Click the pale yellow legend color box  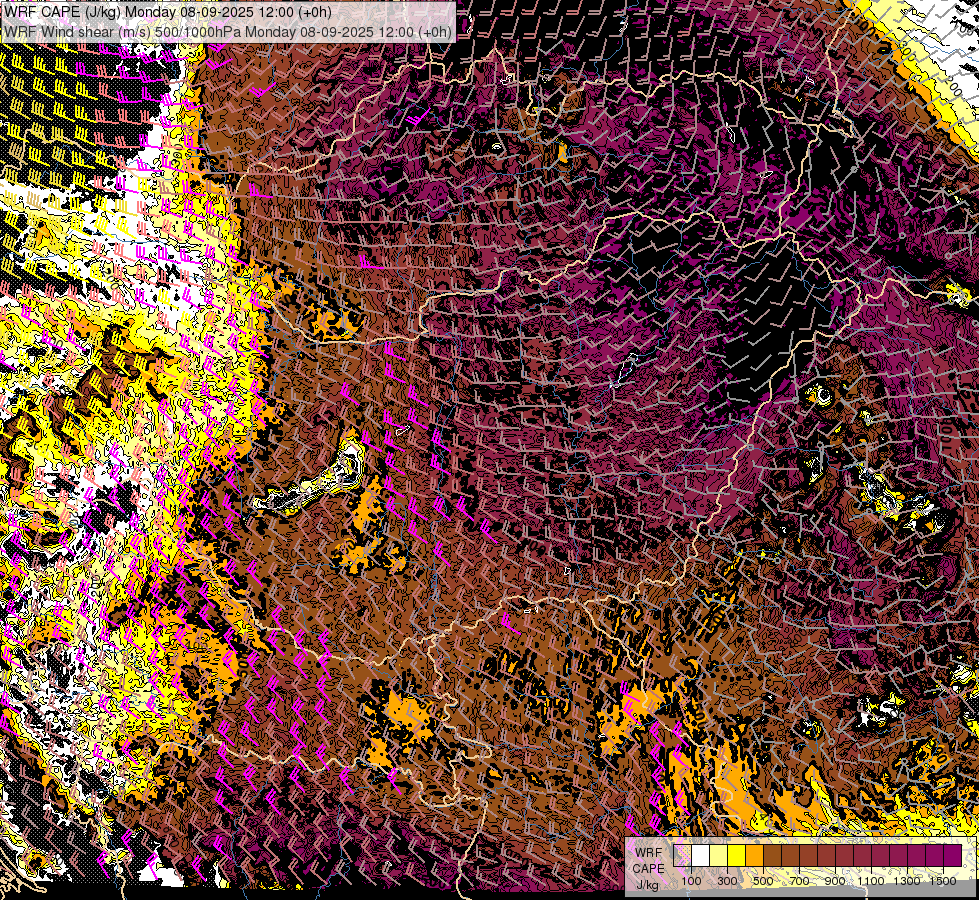(719, 855)
